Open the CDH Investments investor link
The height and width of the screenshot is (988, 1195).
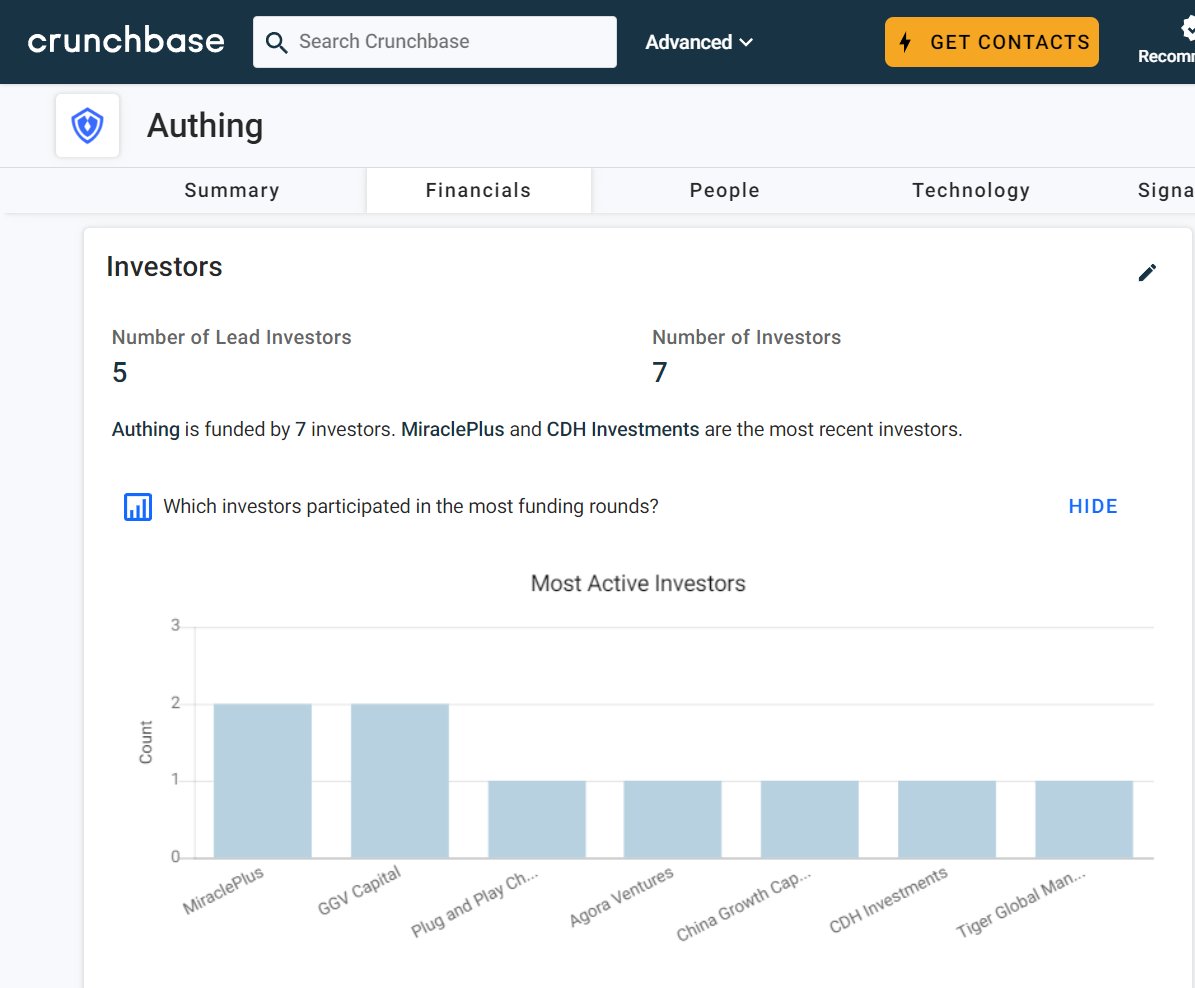click(x=623, y=429)
